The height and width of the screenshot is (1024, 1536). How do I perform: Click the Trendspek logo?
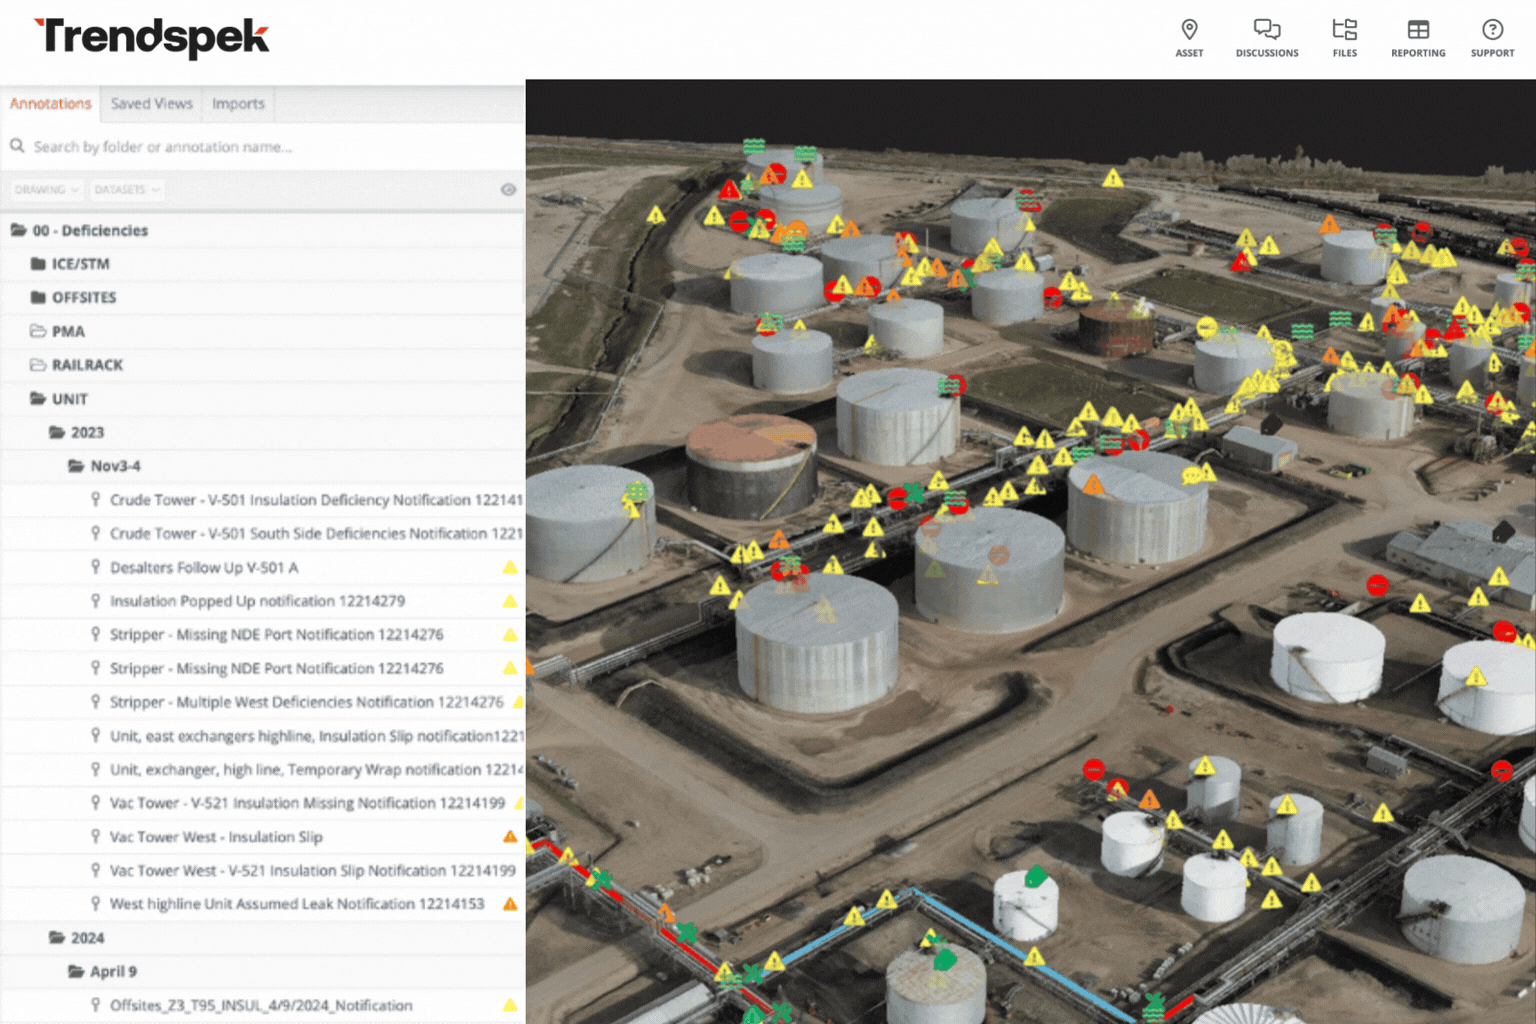[x=151, y=38]
